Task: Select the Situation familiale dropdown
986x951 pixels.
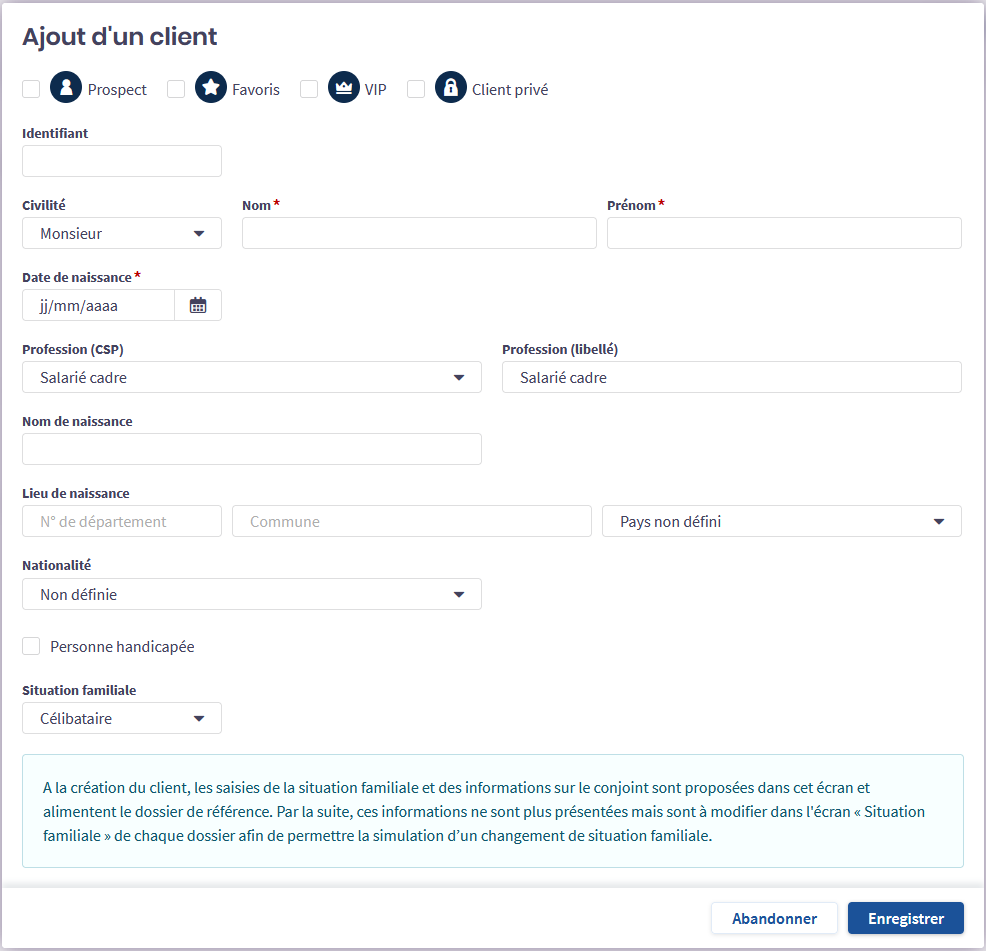Action: (x=122, y=719)
